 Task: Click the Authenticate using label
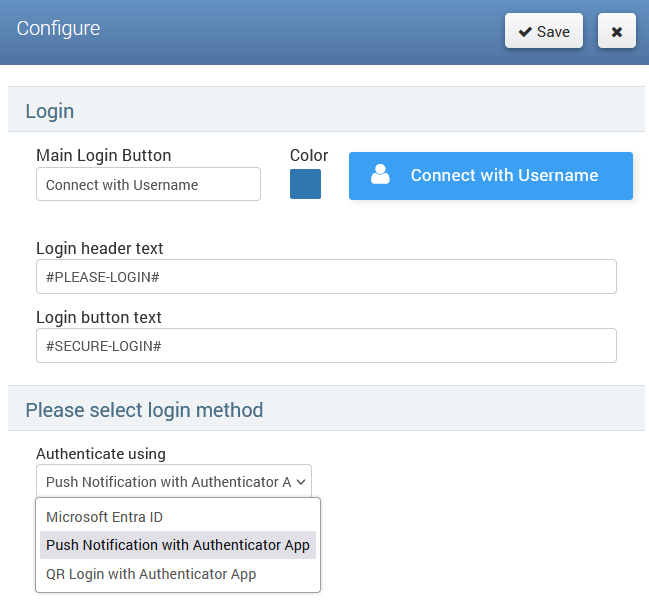click(x=101, y=453)
